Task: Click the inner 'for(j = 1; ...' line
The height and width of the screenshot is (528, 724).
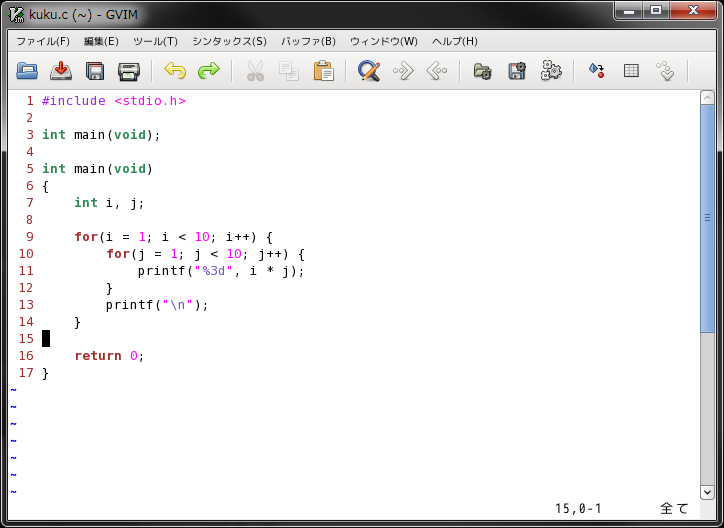Action: pyautogui.click(x=205, y=254)
